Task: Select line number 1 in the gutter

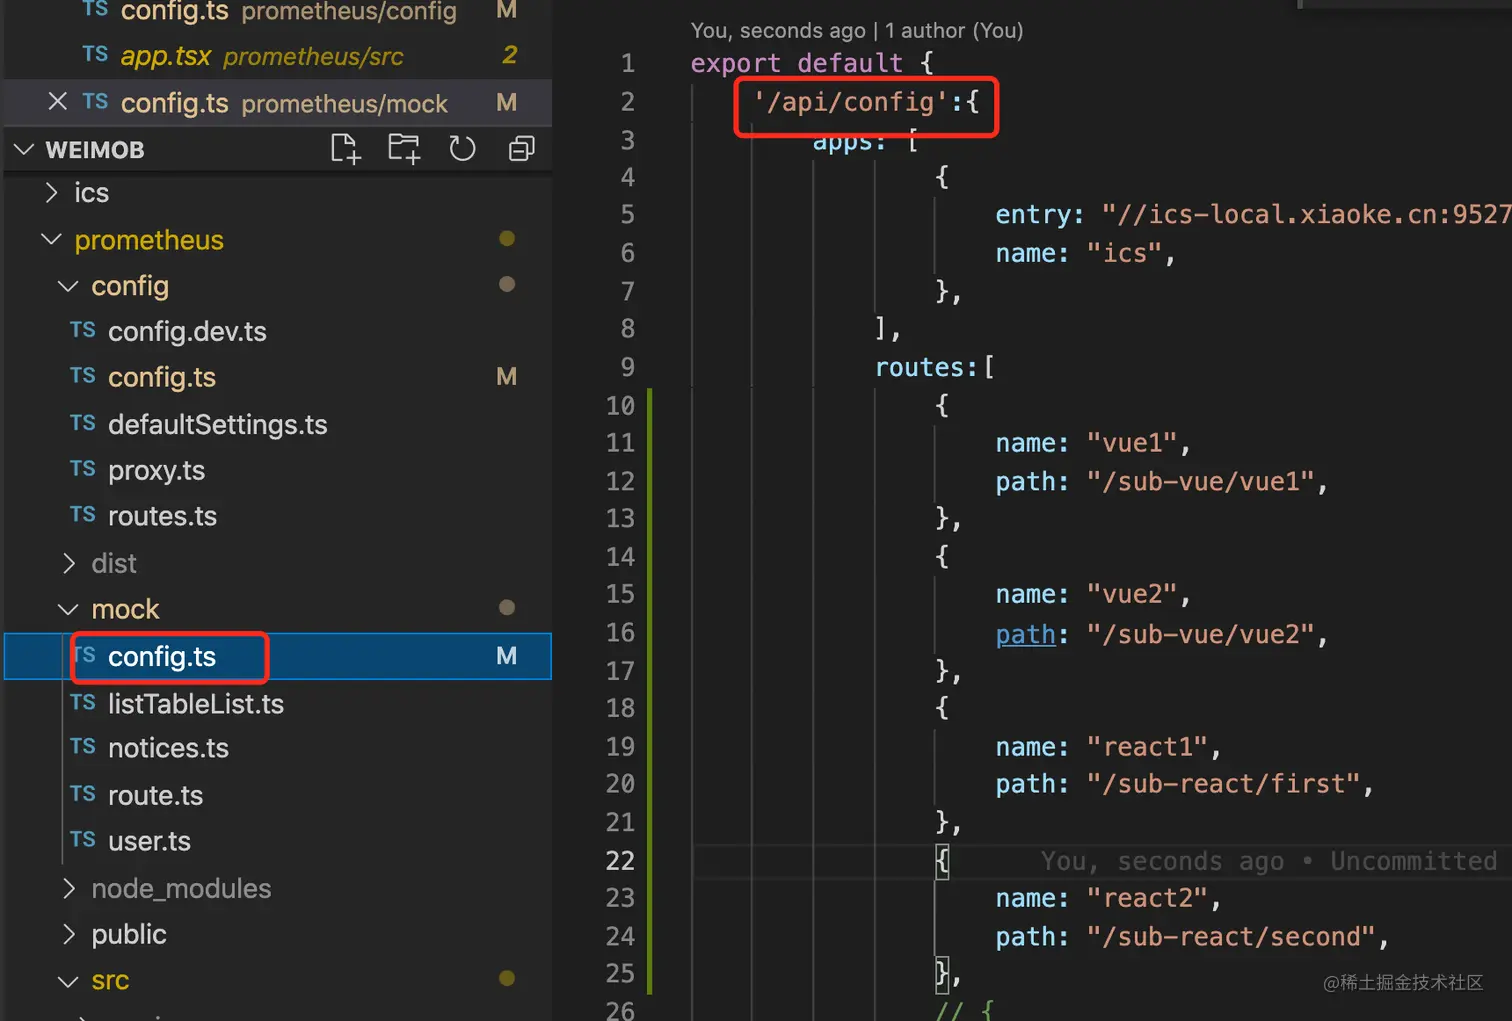Action: pos(627,63)
